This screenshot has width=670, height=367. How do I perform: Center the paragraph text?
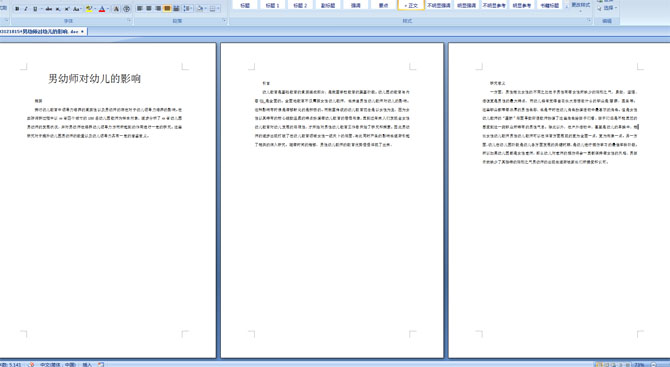[149, 9]
